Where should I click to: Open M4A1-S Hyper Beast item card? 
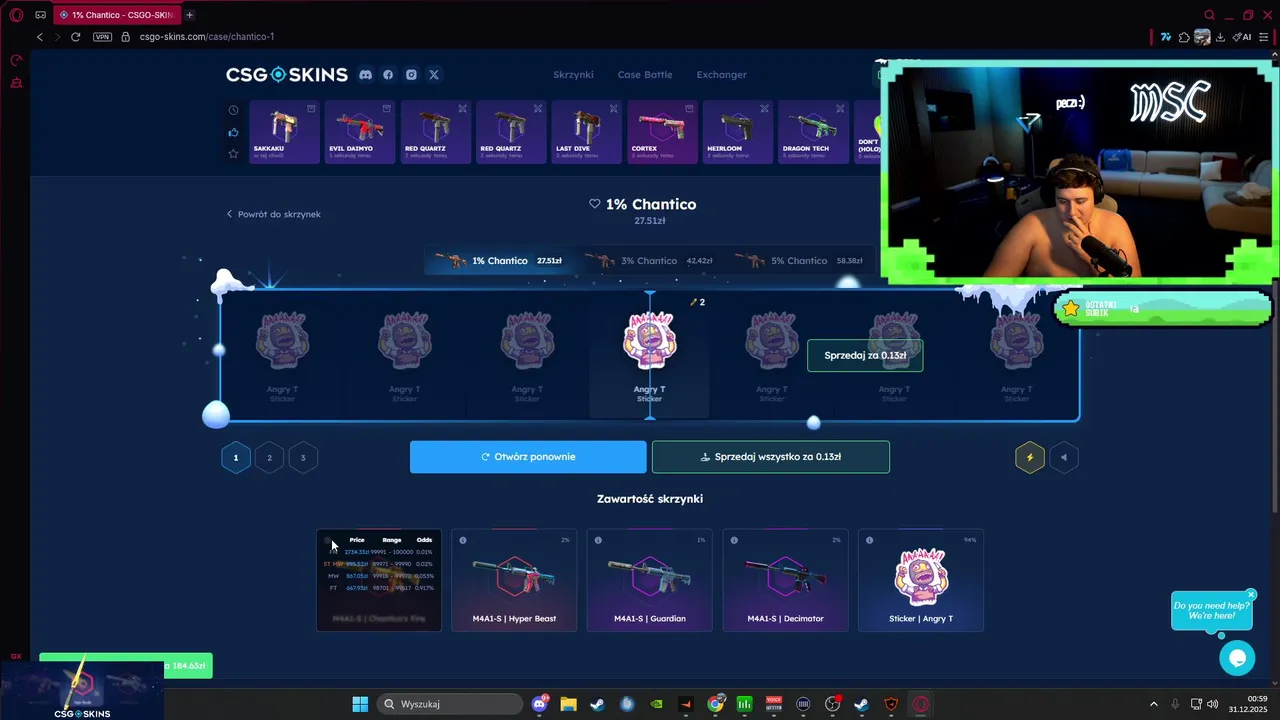pos(514,580)
